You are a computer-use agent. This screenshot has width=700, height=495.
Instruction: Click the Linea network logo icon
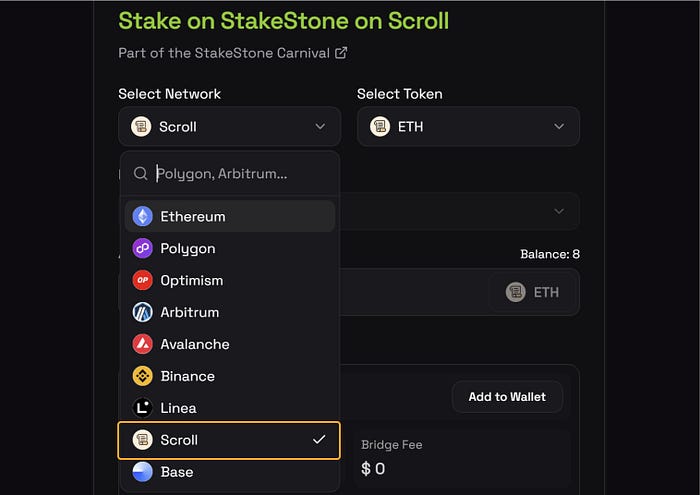click(x=142, y=408)
